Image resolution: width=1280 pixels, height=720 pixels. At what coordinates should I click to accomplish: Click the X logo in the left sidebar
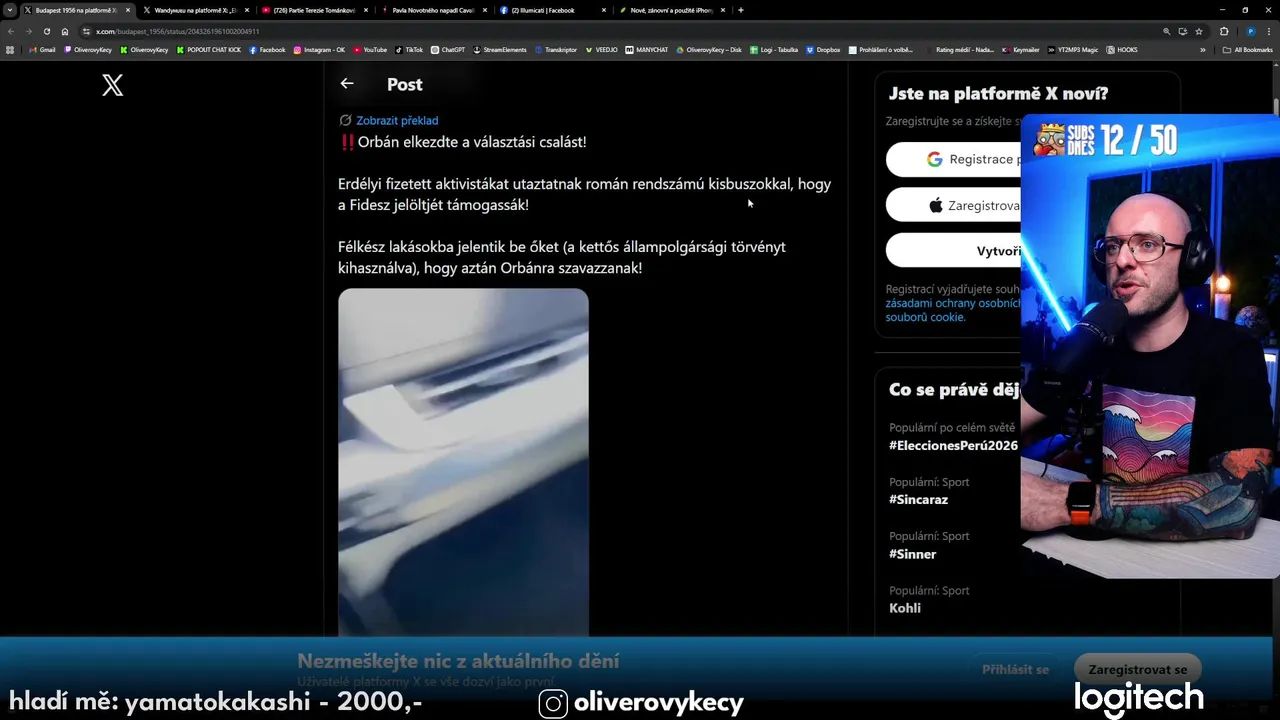[113, 86]
